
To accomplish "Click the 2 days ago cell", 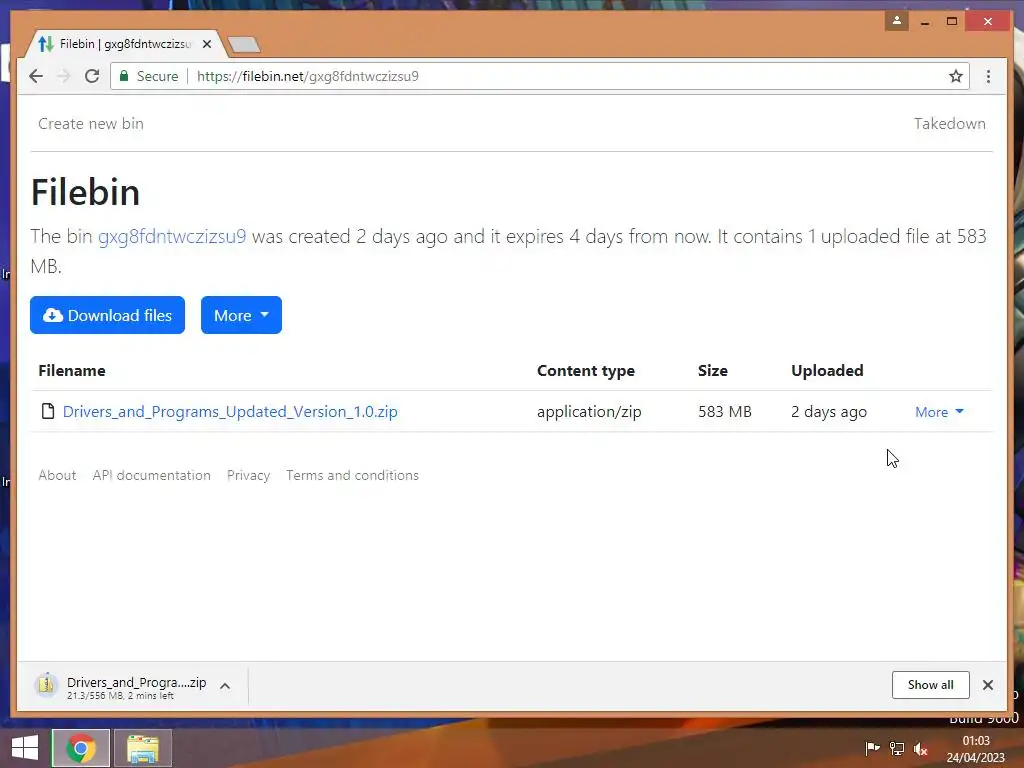I will [829, 411].
